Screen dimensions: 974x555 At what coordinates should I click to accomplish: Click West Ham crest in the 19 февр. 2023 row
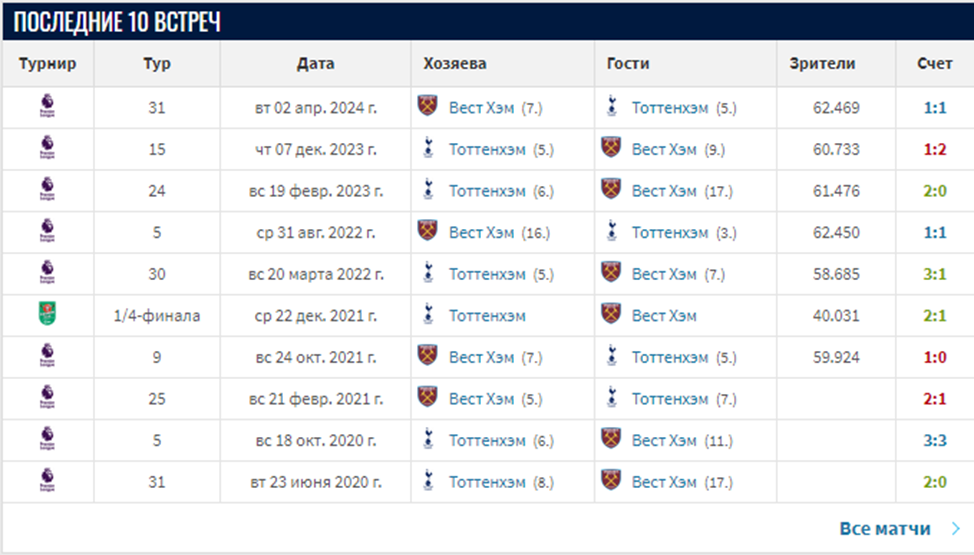coord(611,190)
